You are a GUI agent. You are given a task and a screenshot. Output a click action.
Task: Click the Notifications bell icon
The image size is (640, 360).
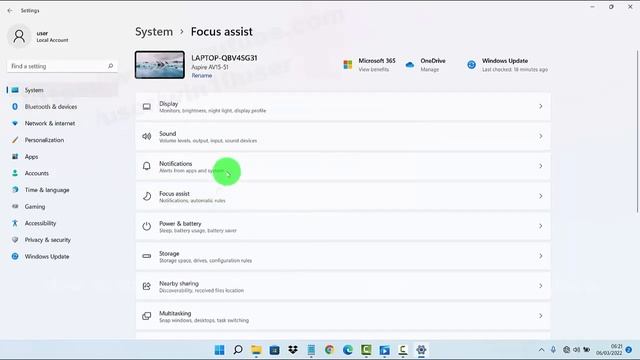click(x=147, y=166)
